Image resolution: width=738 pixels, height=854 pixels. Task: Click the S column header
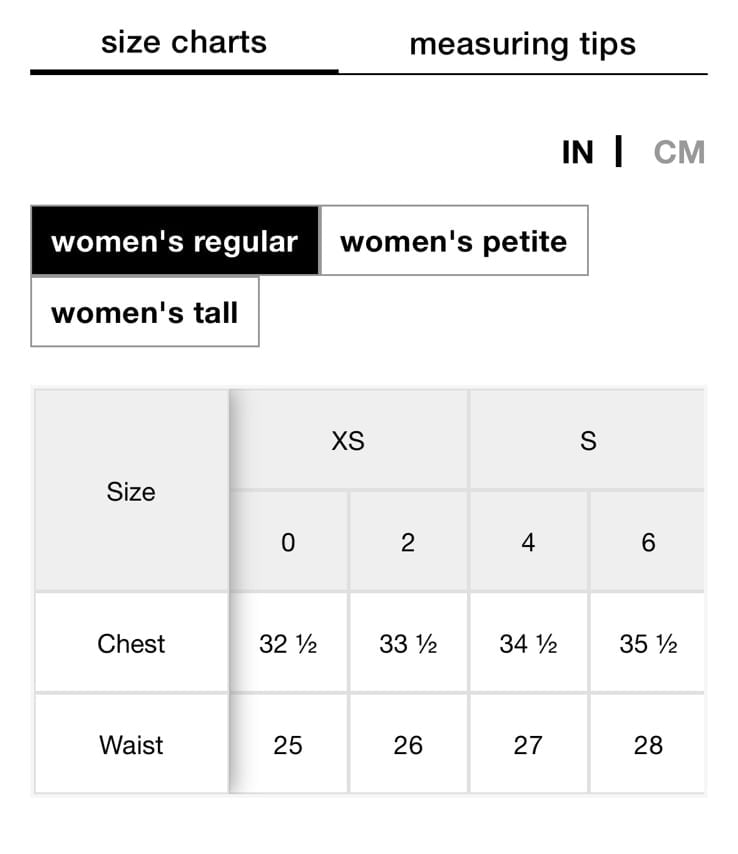[x=587, y=440]
